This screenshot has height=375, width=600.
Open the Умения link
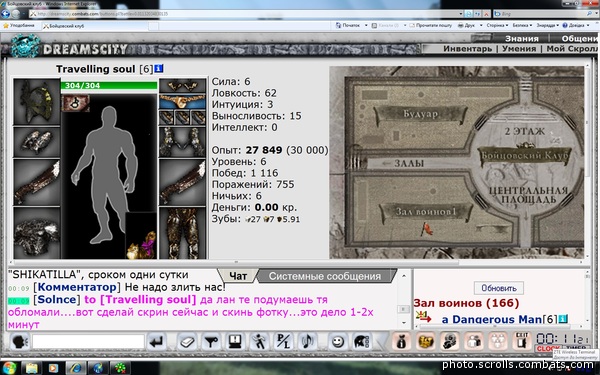(519, 49)
